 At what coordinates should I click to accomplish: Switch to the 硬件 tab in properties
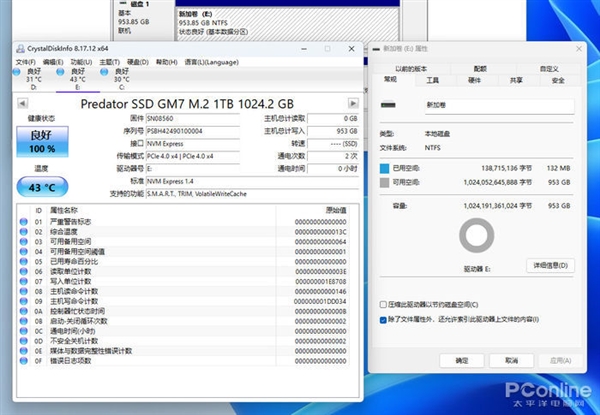(x=474, y=80)
